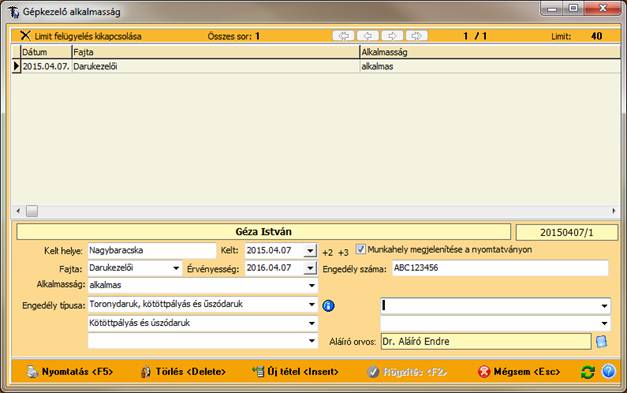Click the row indicator arrow of the 2015.04.07. row
The image size is (627, 393).
(x=16, y=66)
